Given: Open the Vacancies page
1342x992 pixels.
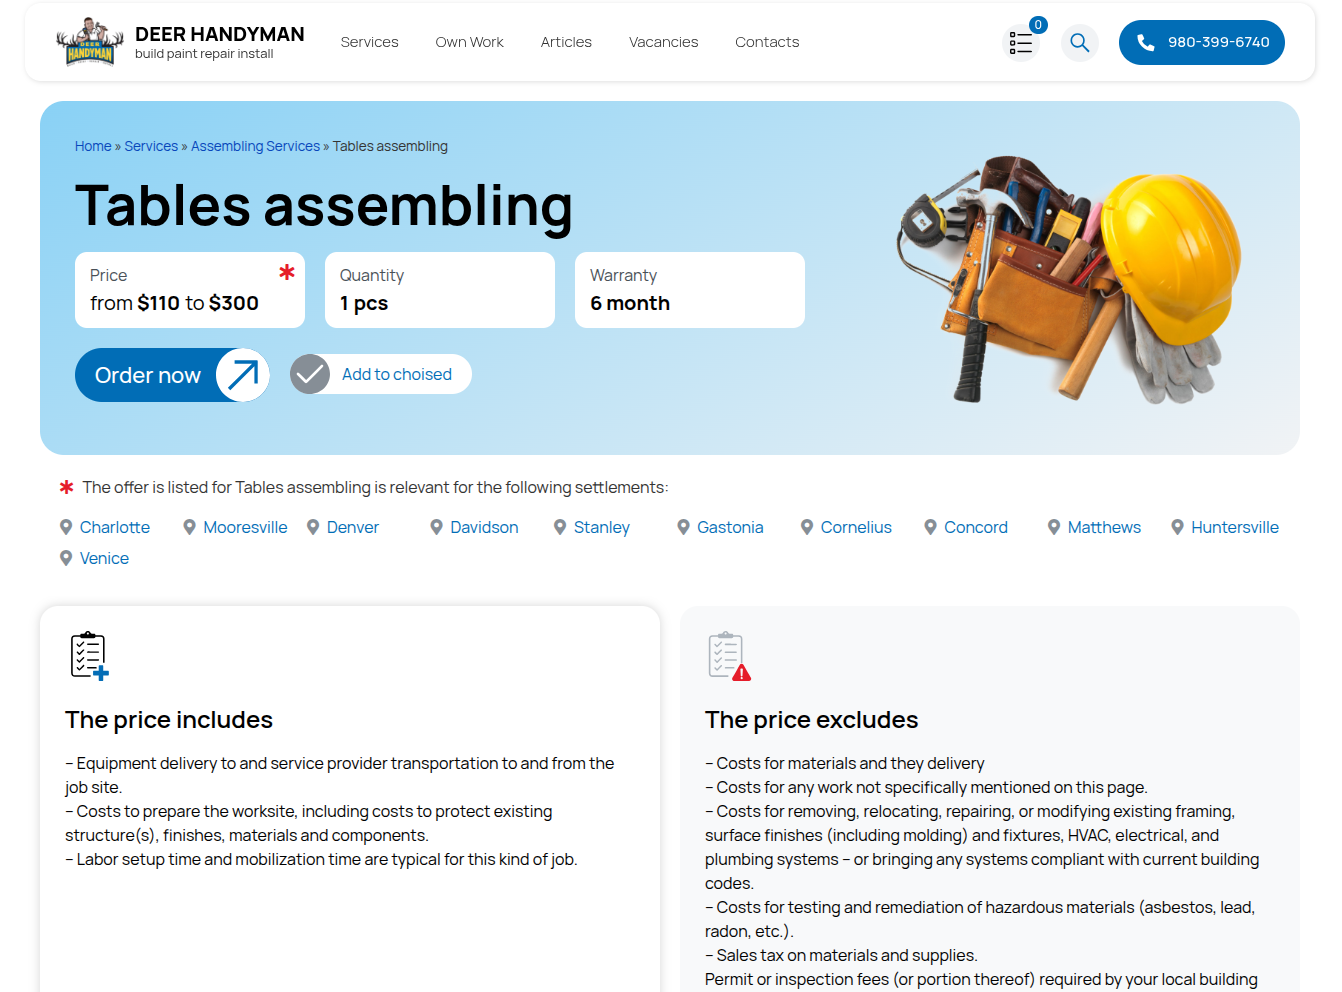Looking at the screenshot, I should click(x=663, y=42).
